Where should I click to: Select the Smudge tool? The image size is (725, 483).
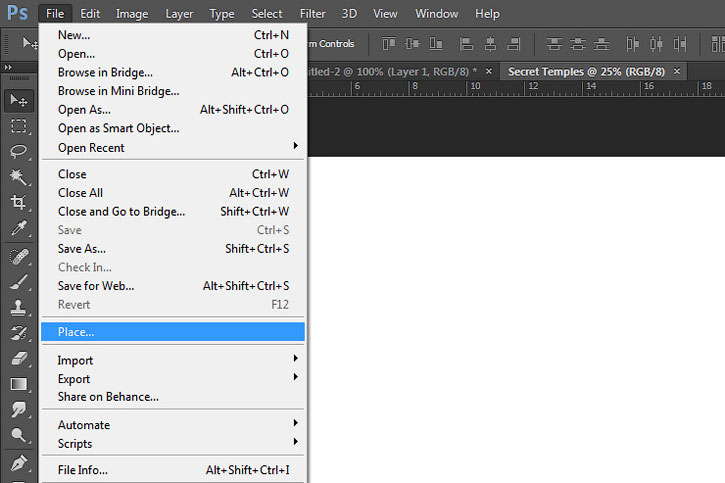tap(19, 409)
